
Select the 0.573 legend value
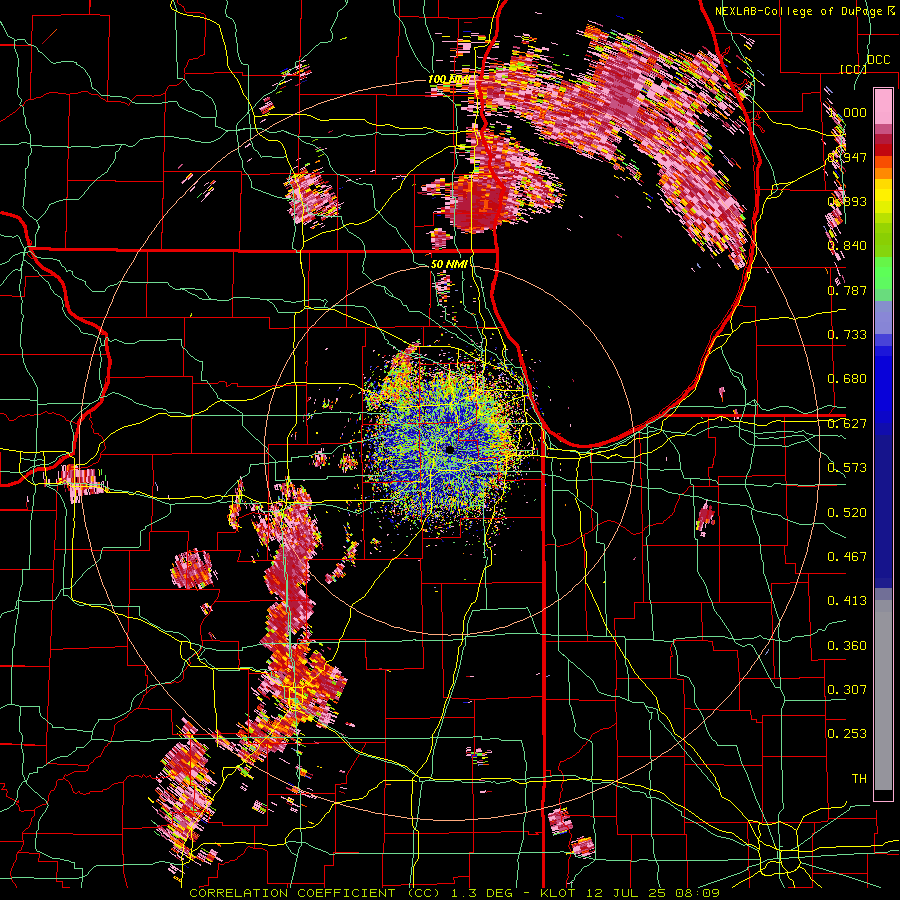[847, 468]
